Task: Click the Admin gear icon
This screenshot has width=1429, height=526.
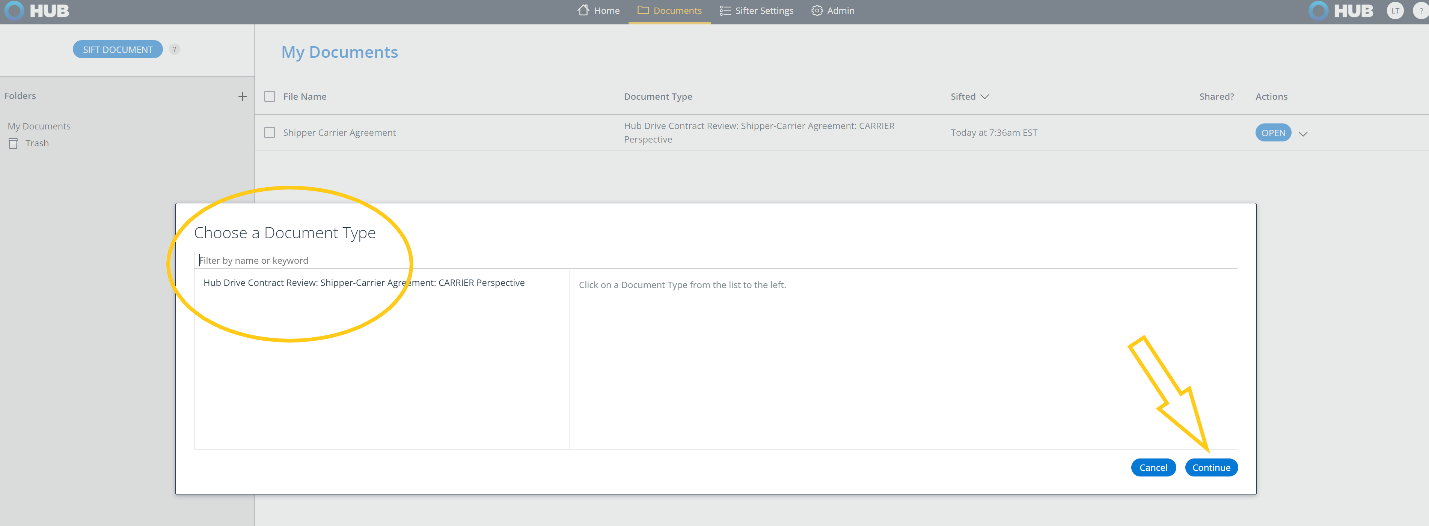Action: pyautogui.click(x=817, y=11)
